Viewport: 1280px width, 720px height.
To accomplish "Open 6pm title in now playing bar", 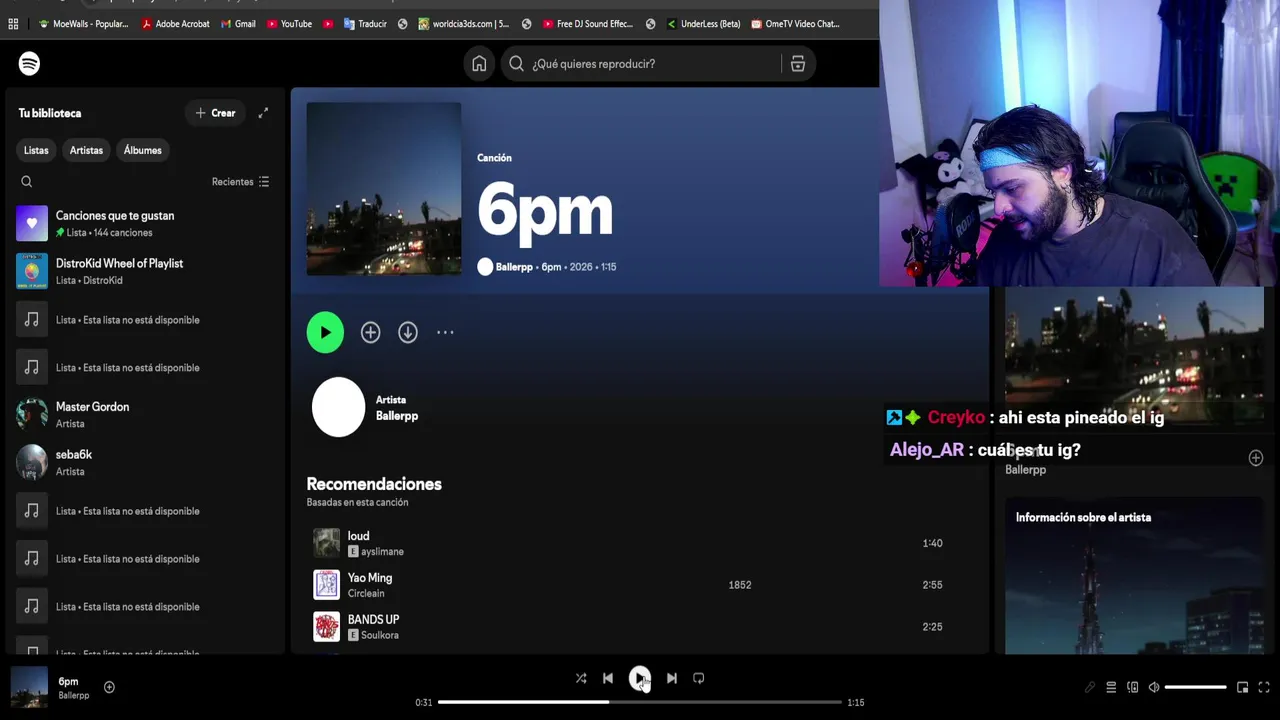I will (68, 682).
